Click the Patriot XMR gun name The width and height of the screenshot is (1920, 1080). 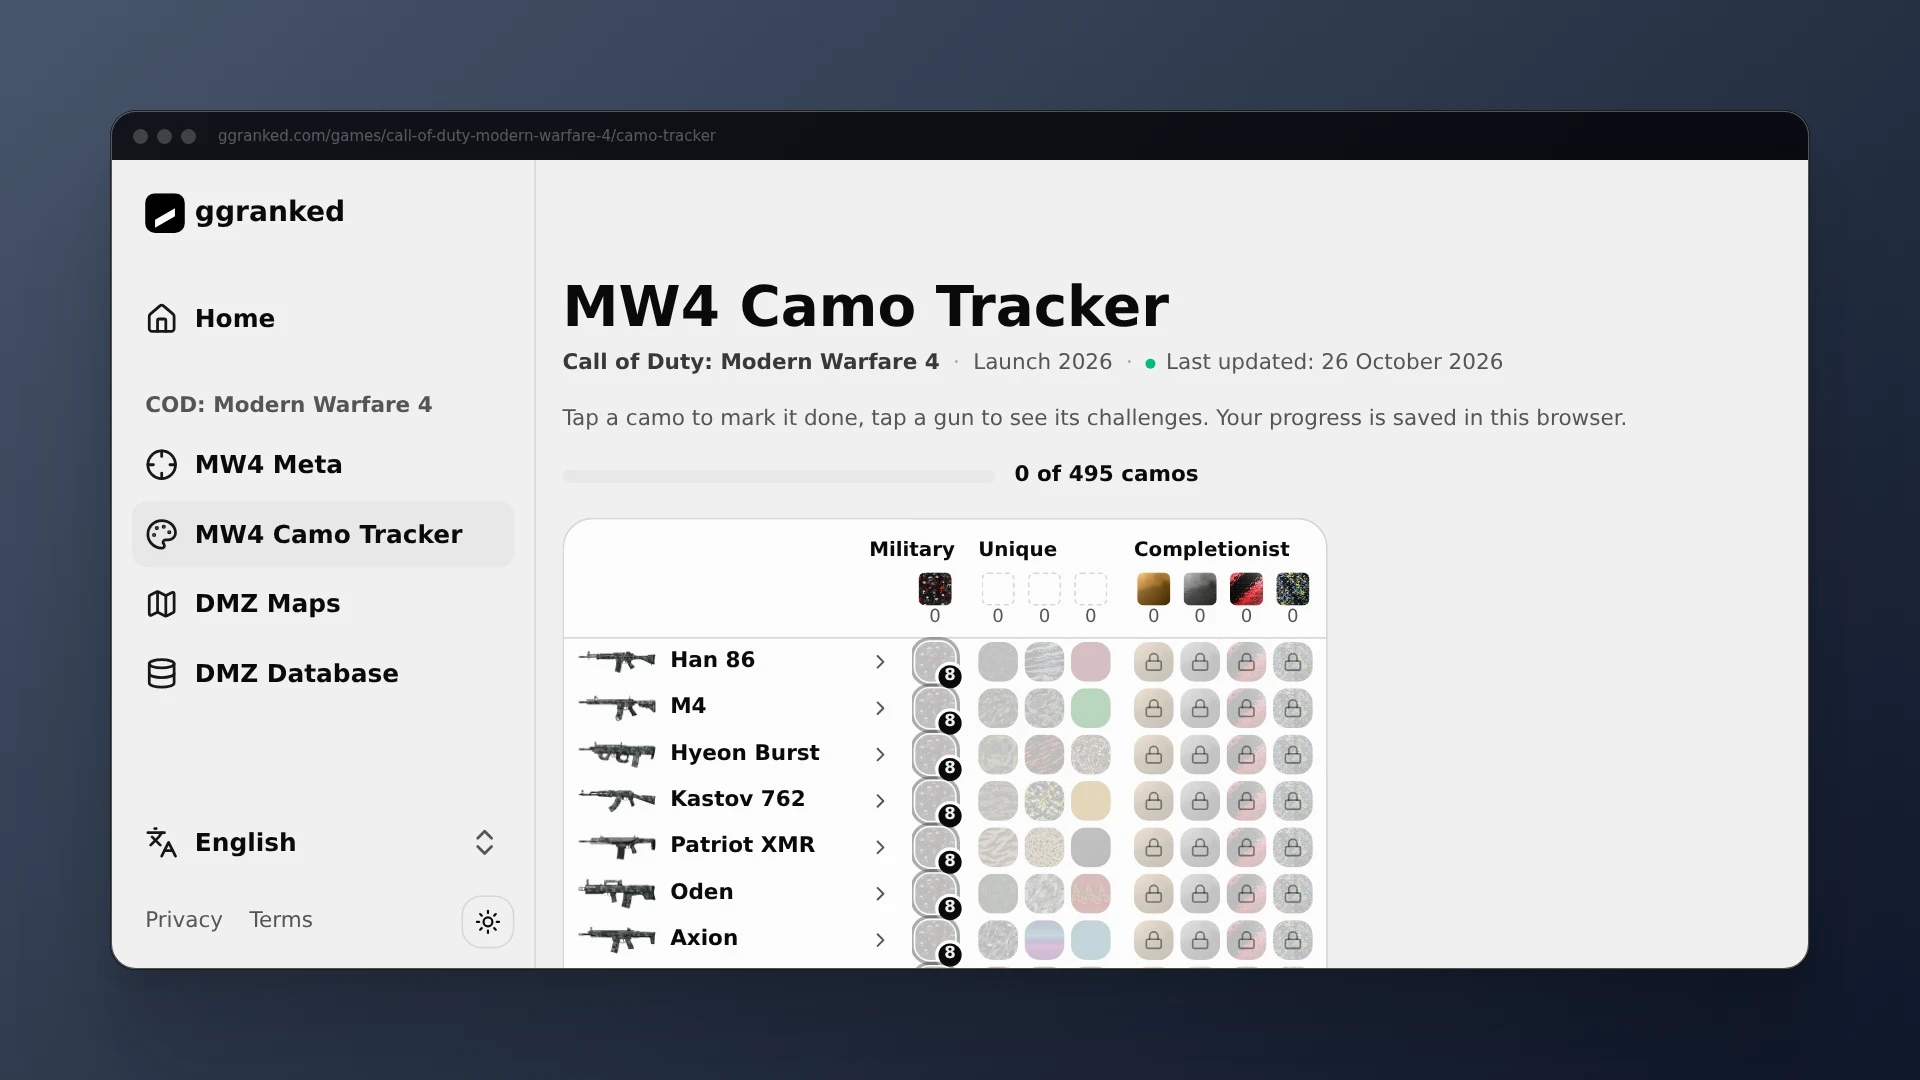[x=742, y=845]
